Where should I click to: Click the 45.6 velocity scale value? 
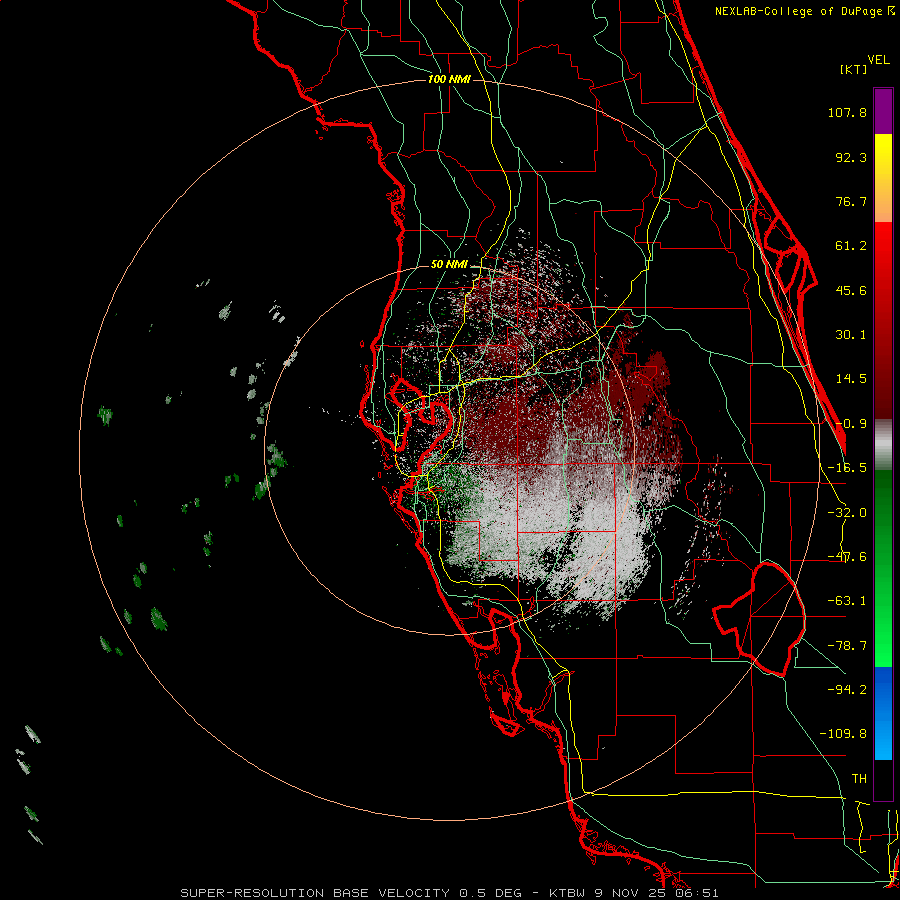[x=851, y=290]
